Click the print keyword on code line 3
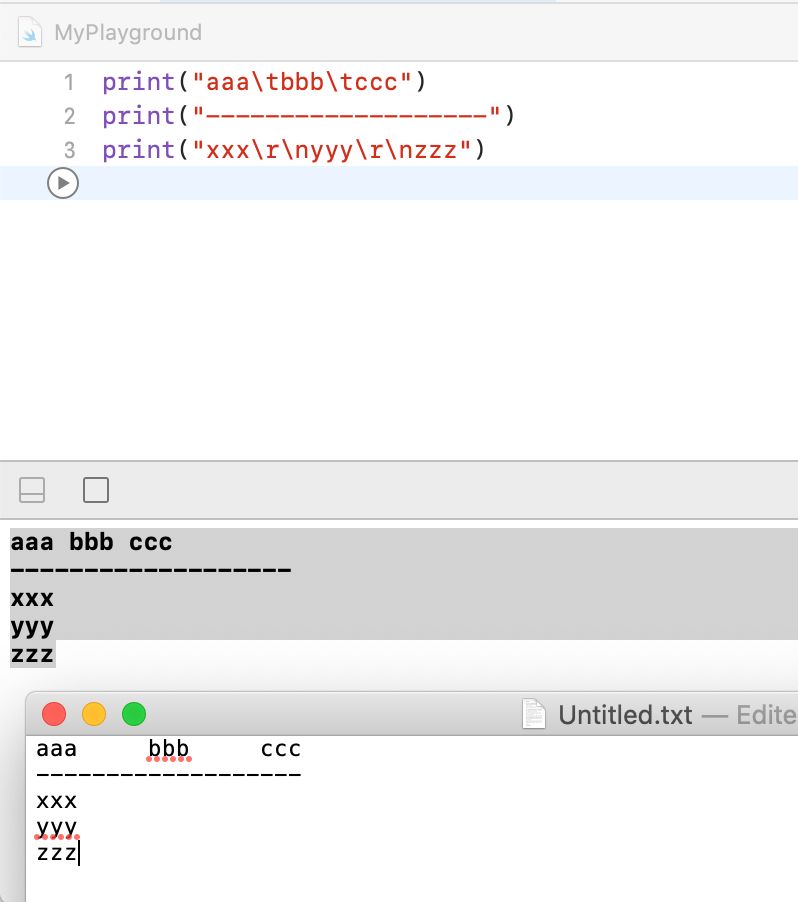Viewport: 798px width, 902px height. coord(138,150)
